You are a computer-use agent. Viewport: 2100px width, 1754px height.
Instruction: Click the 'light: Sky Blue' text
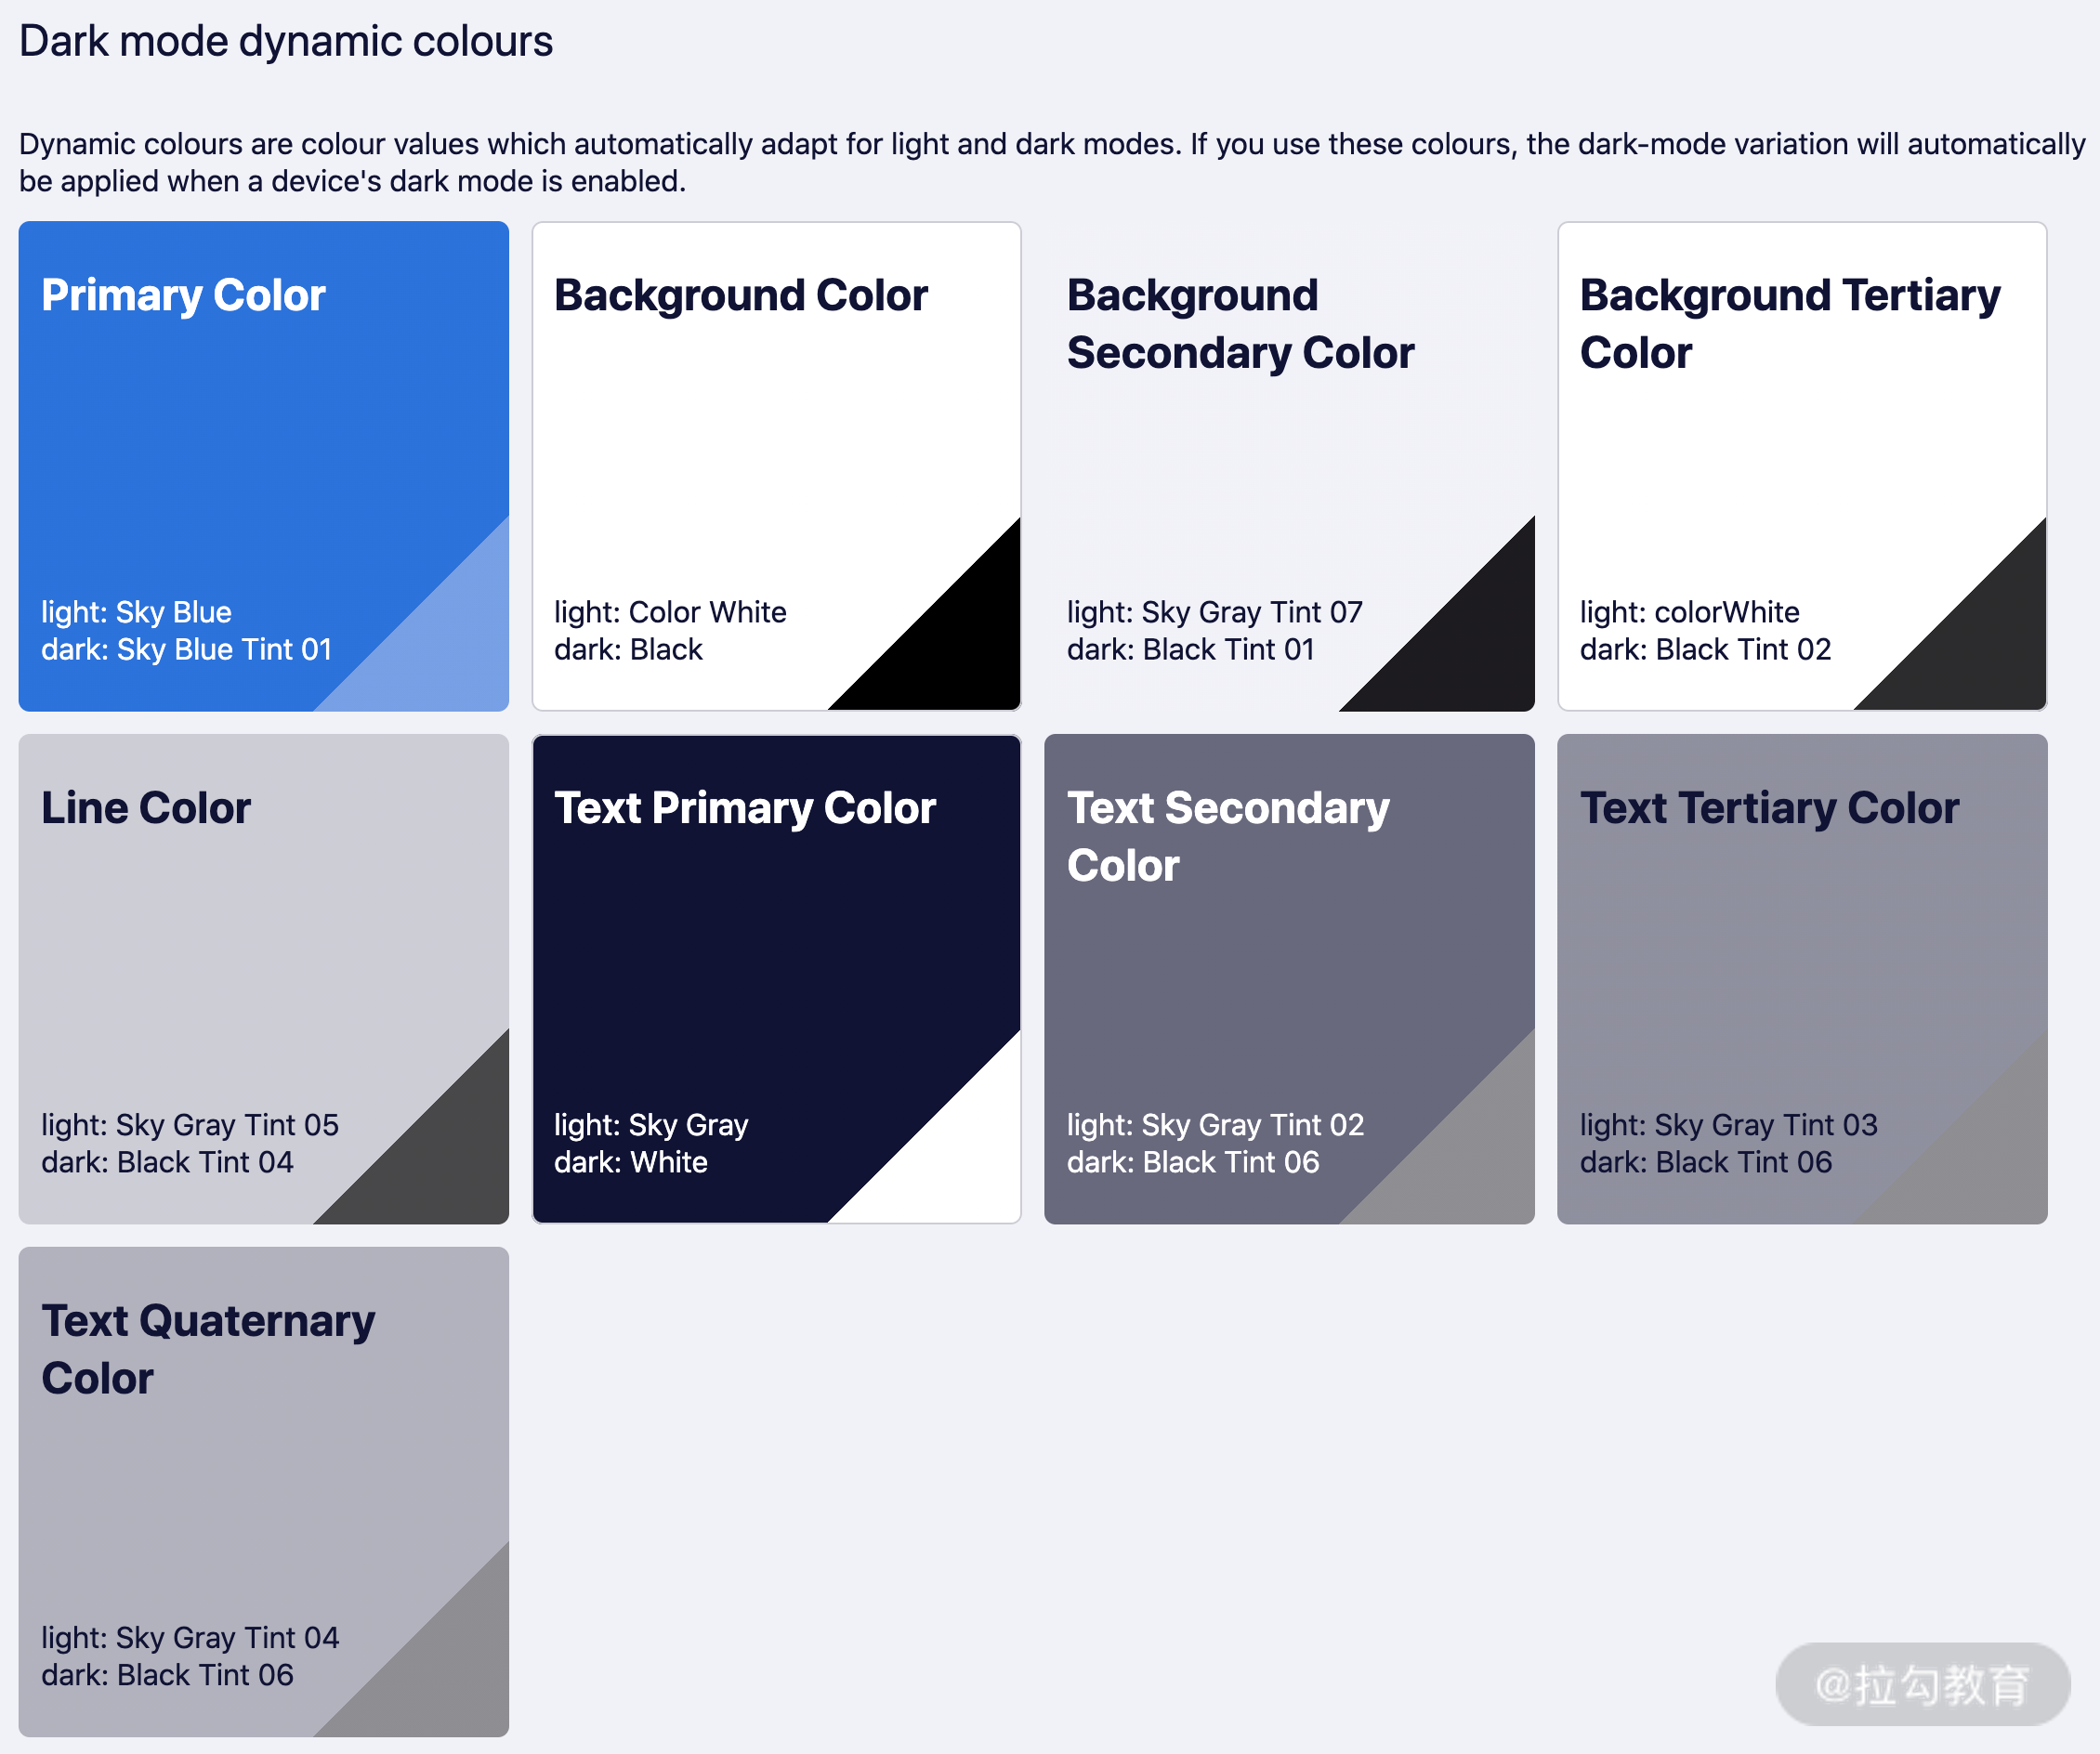136,612
